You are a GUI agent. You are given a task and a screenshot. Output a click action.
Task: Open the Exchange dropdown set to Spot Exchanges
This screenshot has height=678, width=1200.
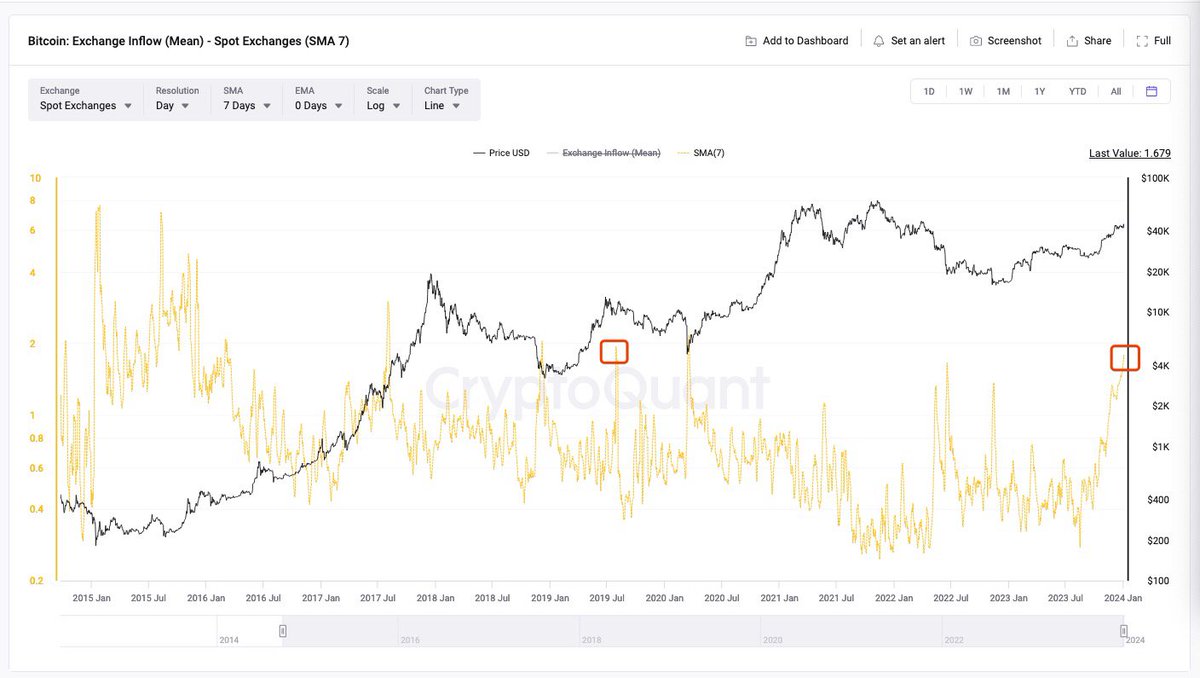tap(86, 99)
